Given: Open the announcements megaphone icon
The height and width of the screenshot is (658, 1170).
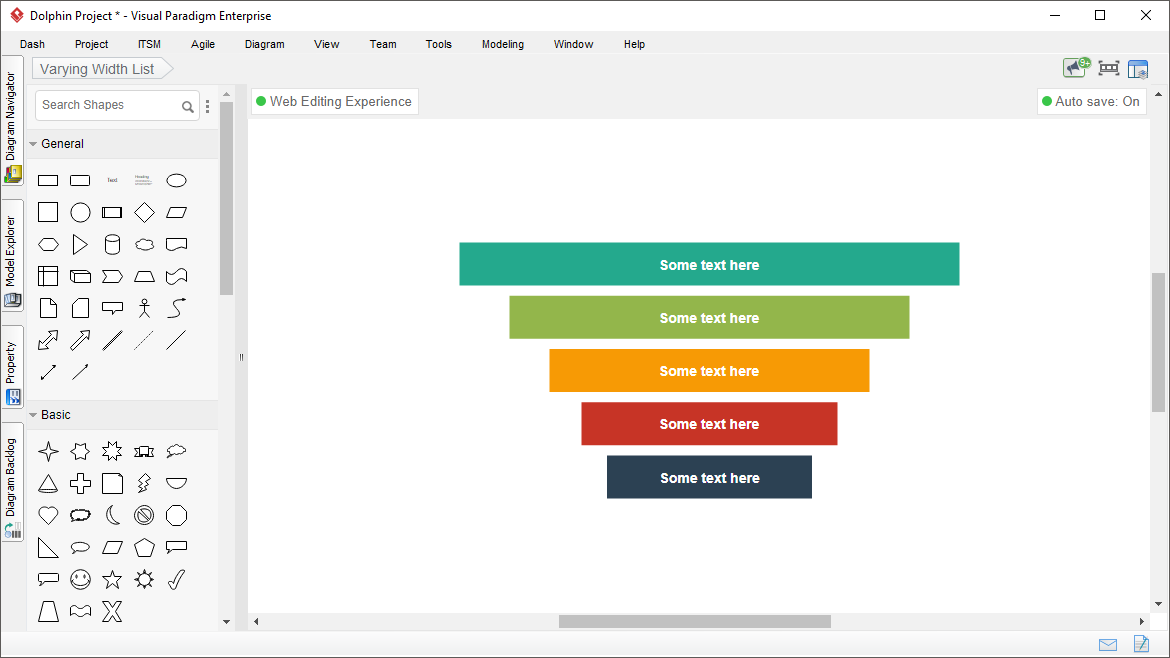Looking at the screenshot, I should [x=1076, y=68].
